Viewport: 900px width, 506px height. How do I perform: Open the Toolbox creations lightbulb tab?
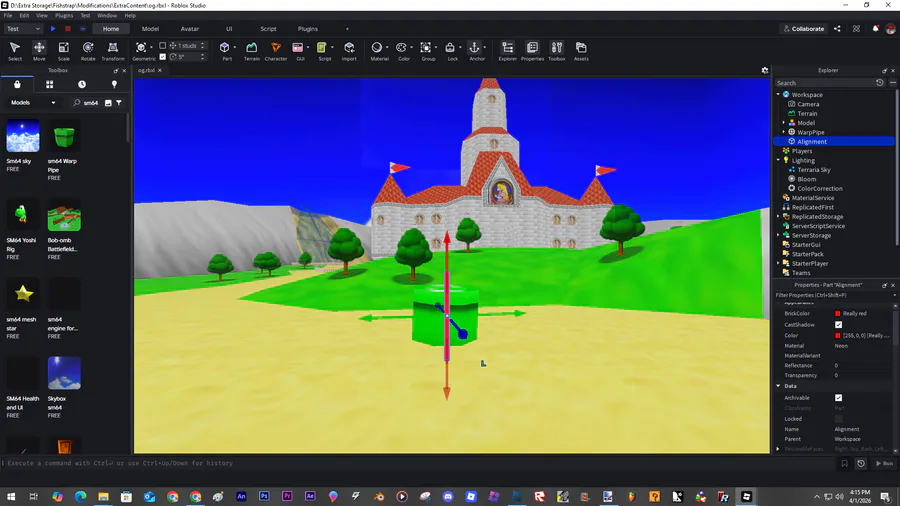point(114,84)
